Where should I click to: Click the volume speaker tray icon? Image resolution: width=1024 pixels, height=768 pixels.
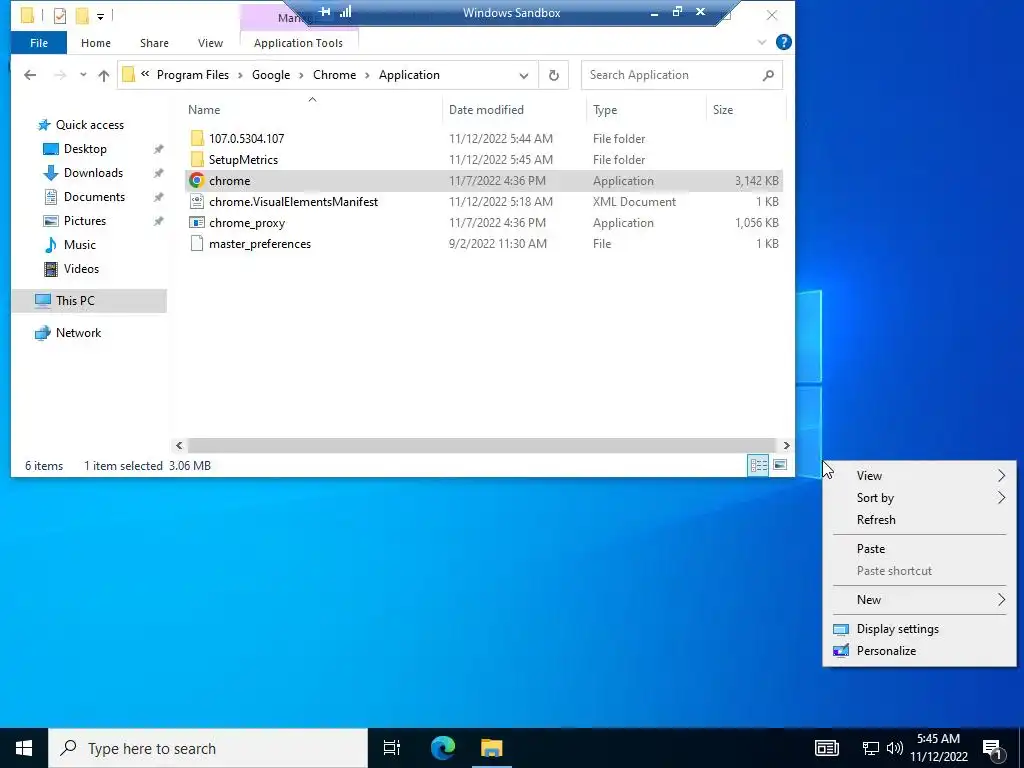pyautogui.click(x=895, y=748)
